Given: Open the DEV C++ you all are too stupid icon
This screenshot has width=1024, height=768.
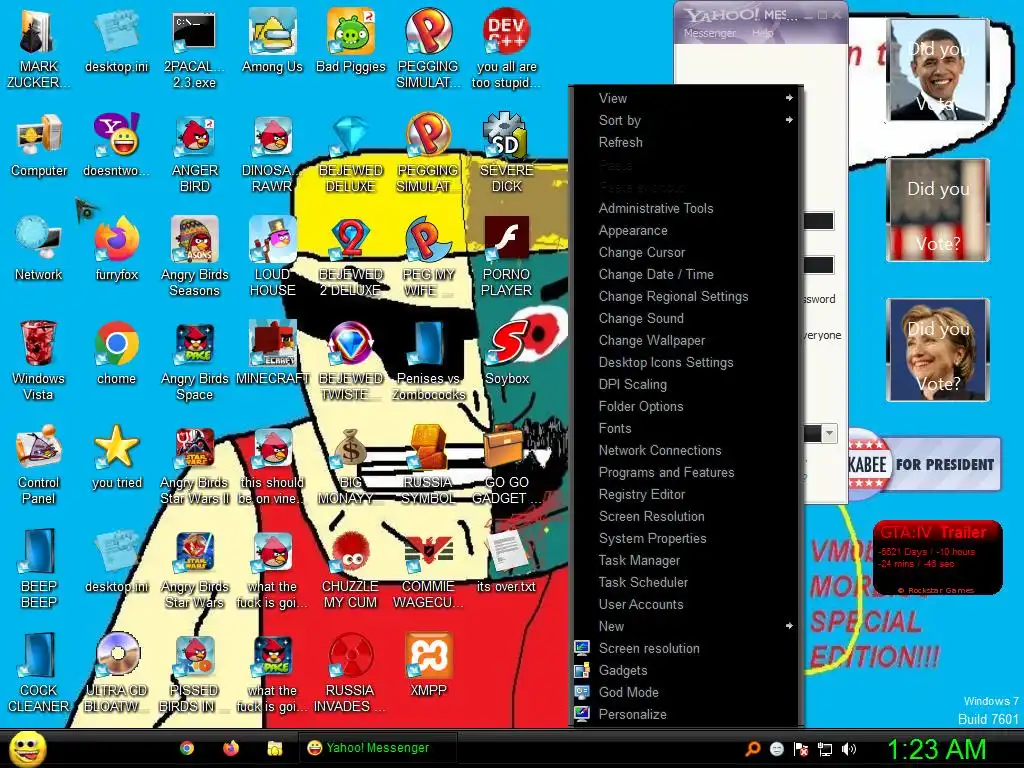Looking at the screenshot, I should click(507, 48).
